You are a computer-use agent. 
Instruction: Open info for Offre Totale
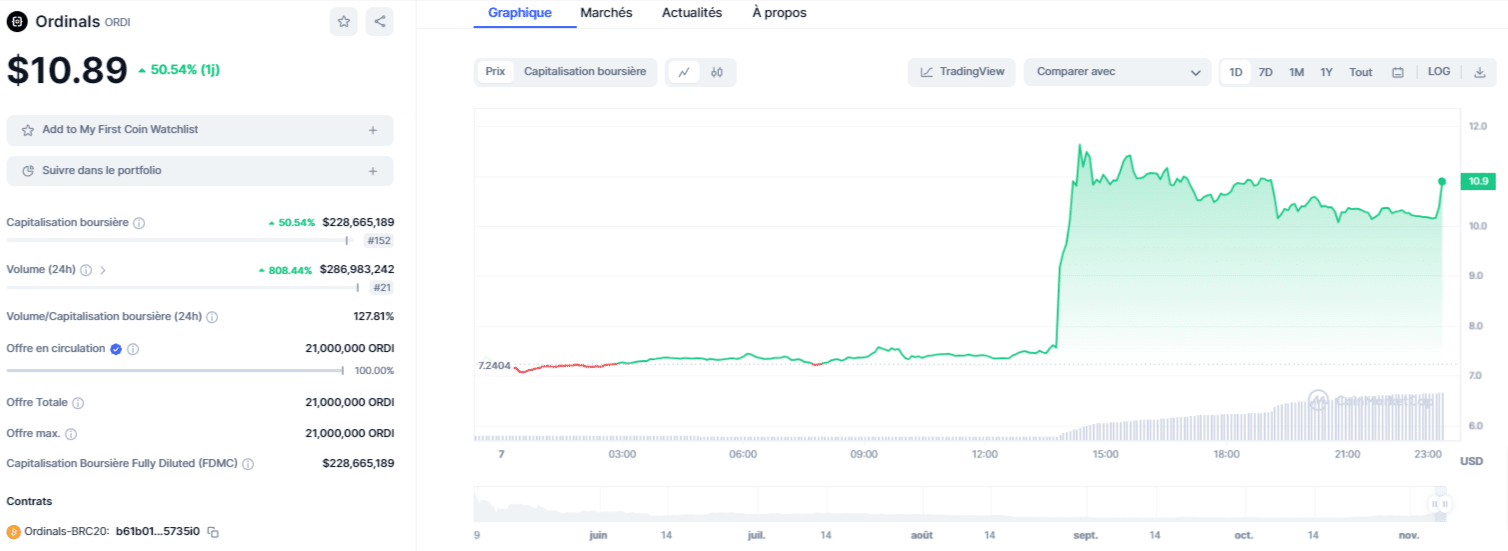pyautogui.click(x=78, y=403)
